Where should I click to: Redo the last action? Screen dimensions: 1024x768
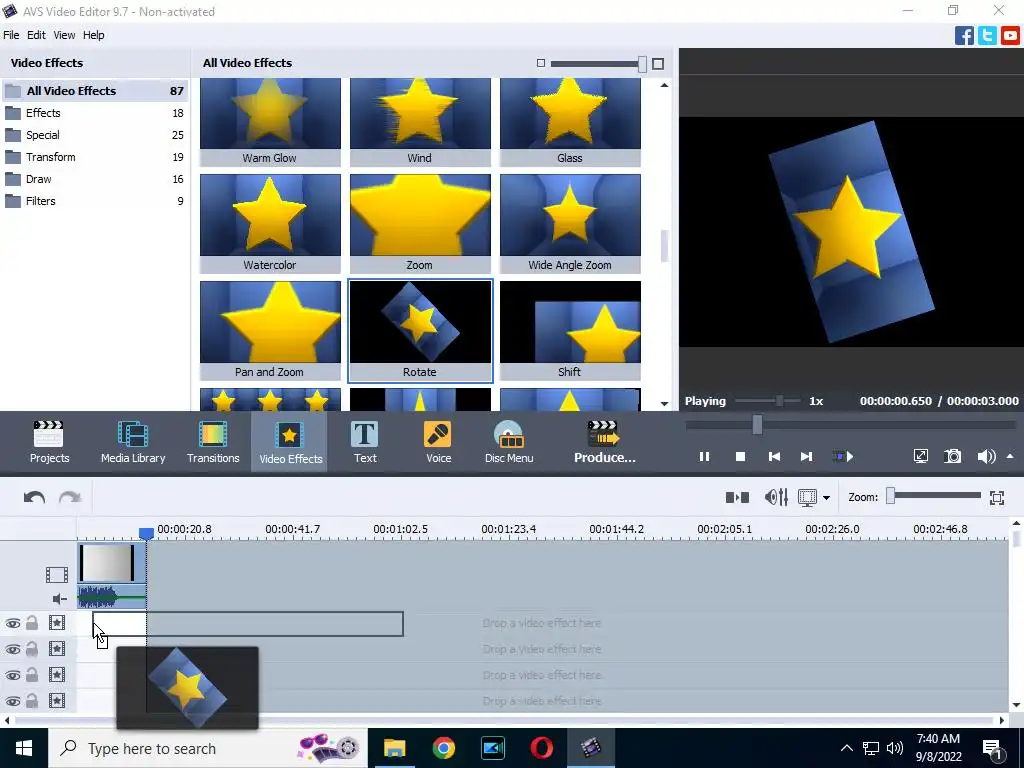point(70,498)
